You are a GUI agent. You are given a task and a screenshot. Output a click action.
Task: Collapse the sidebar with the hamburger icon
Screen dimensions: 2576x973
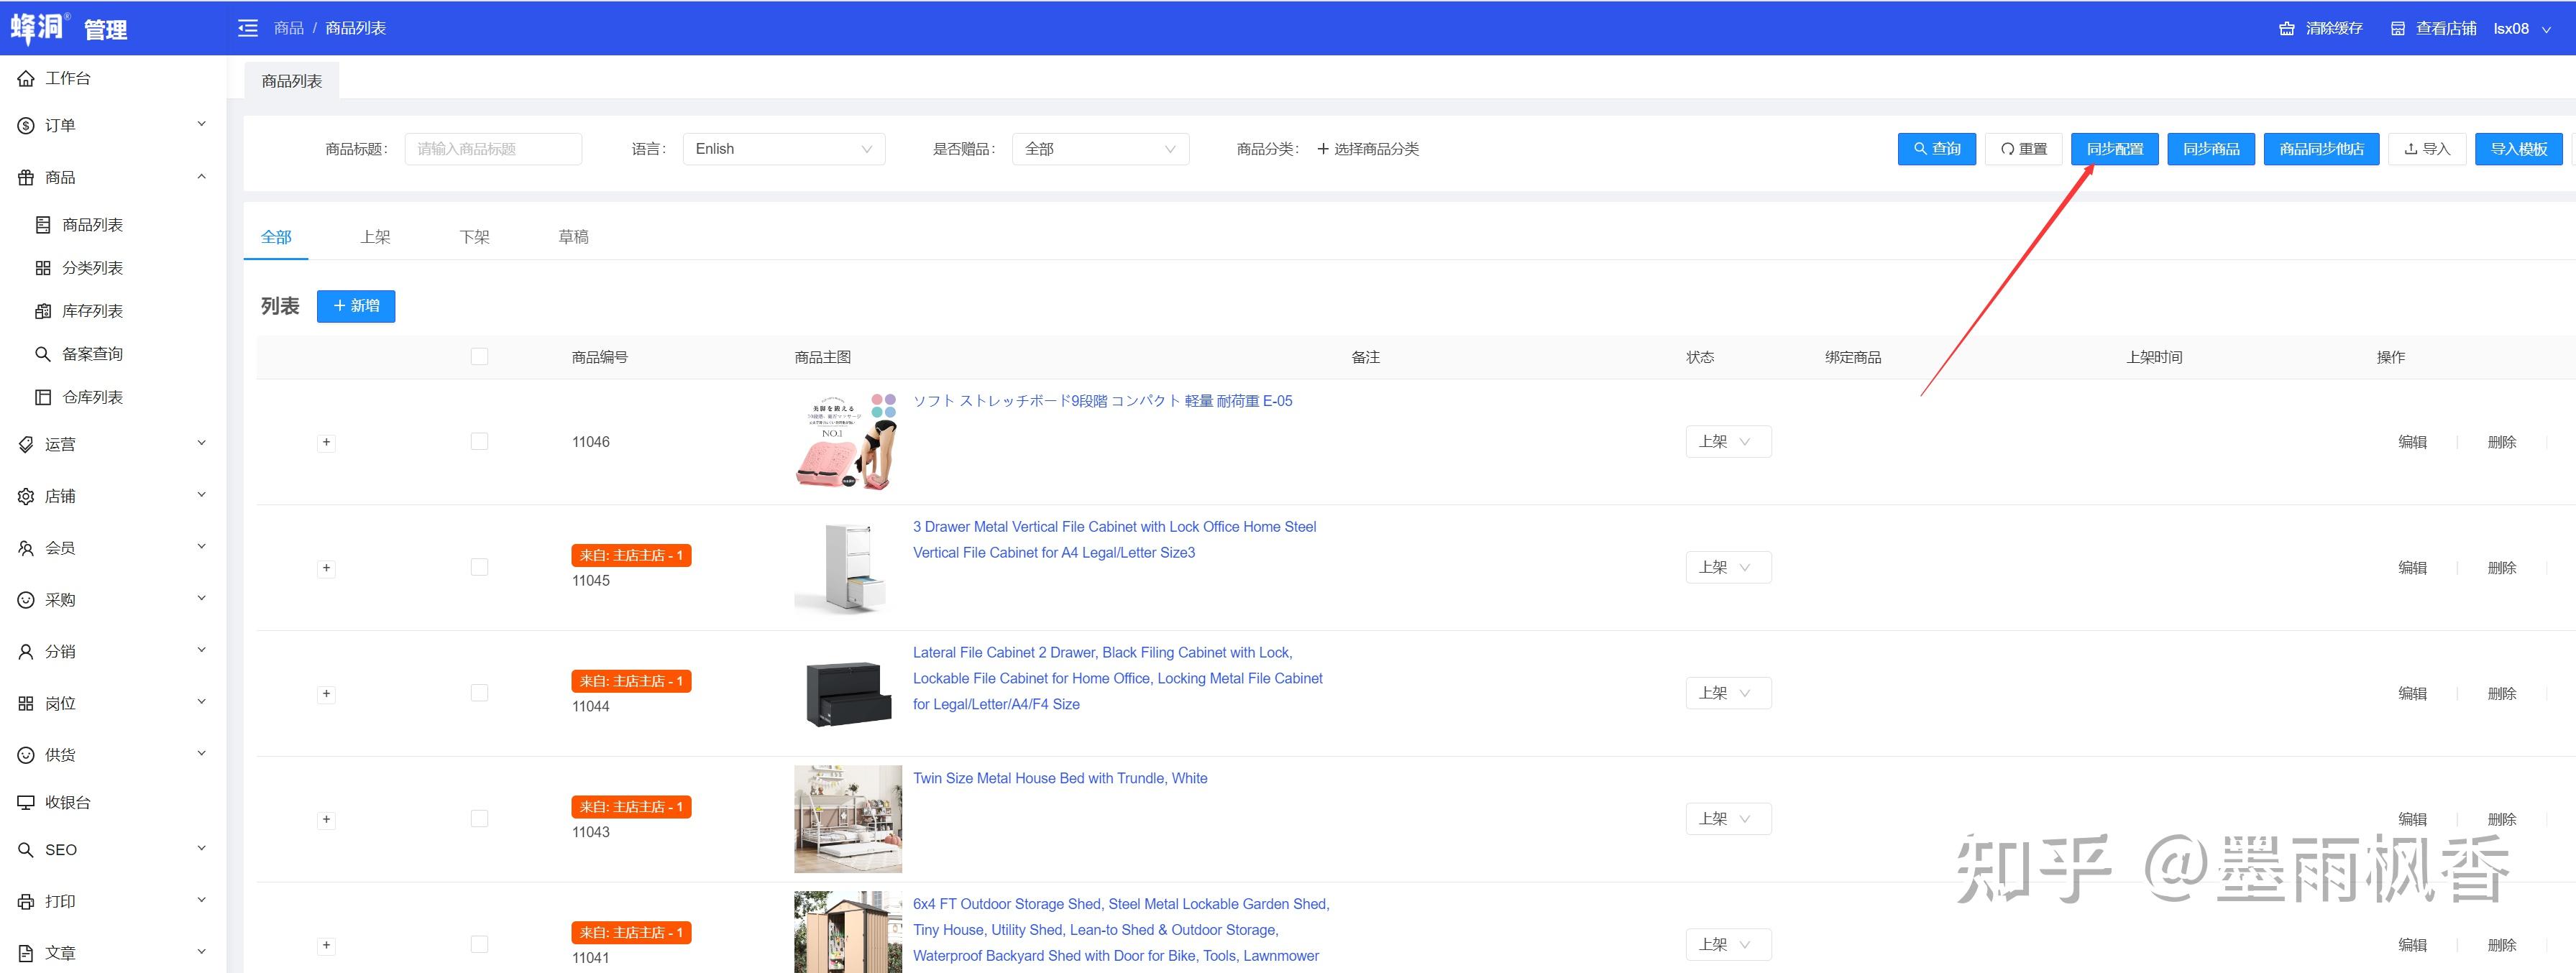247,28
